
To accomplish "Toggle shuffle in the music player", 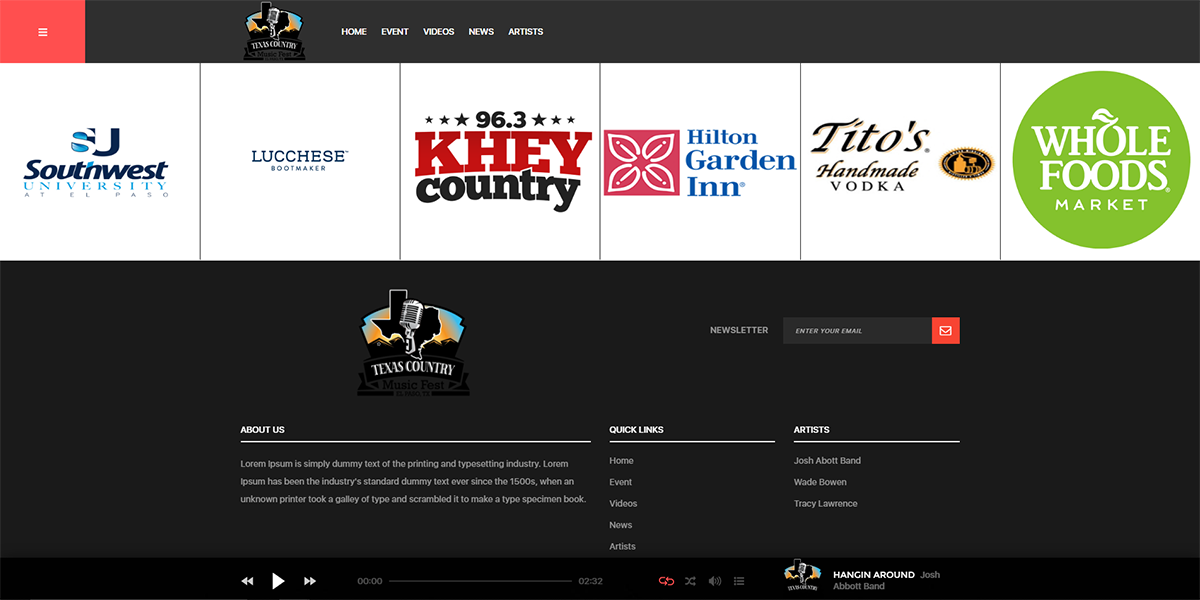I will pyautogui.click(x=690, y=581).
